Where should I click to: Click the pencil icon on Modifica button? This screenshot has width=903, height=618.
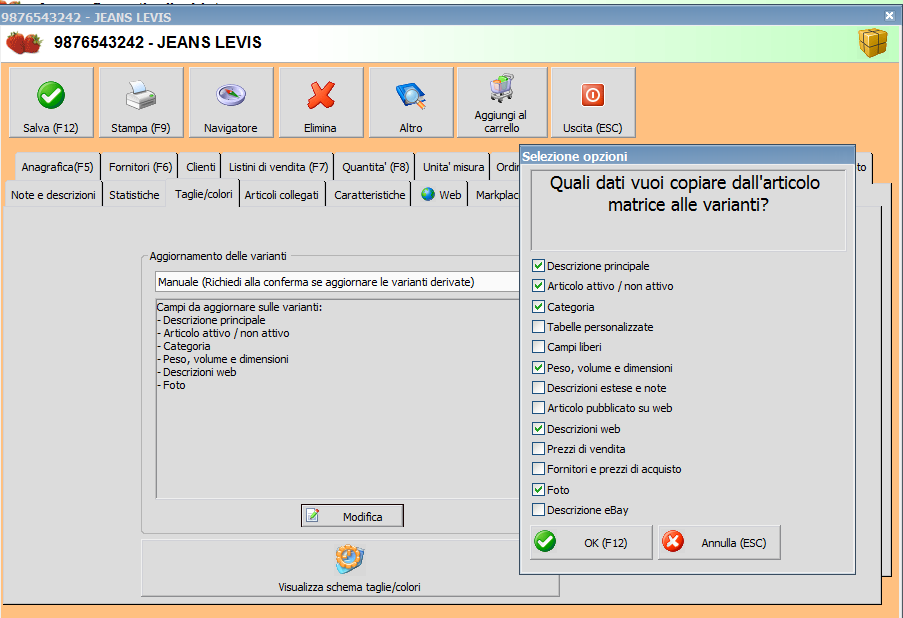313,515
